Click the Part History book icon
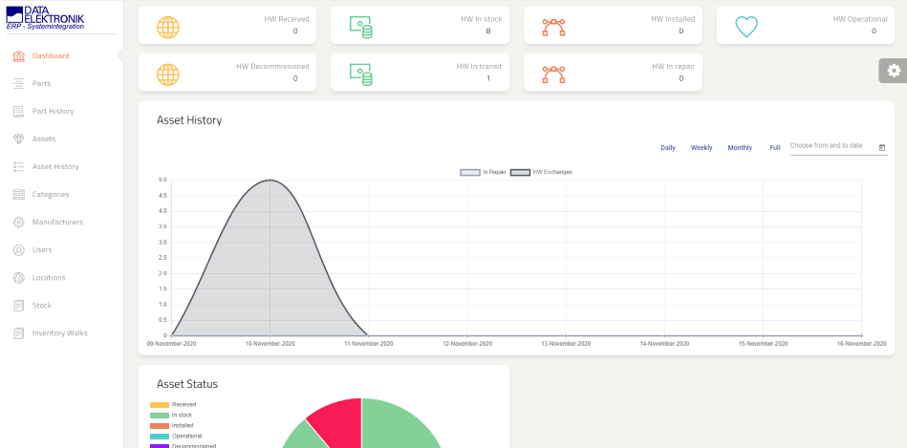 pyautogui.click(x=19, y=112)
